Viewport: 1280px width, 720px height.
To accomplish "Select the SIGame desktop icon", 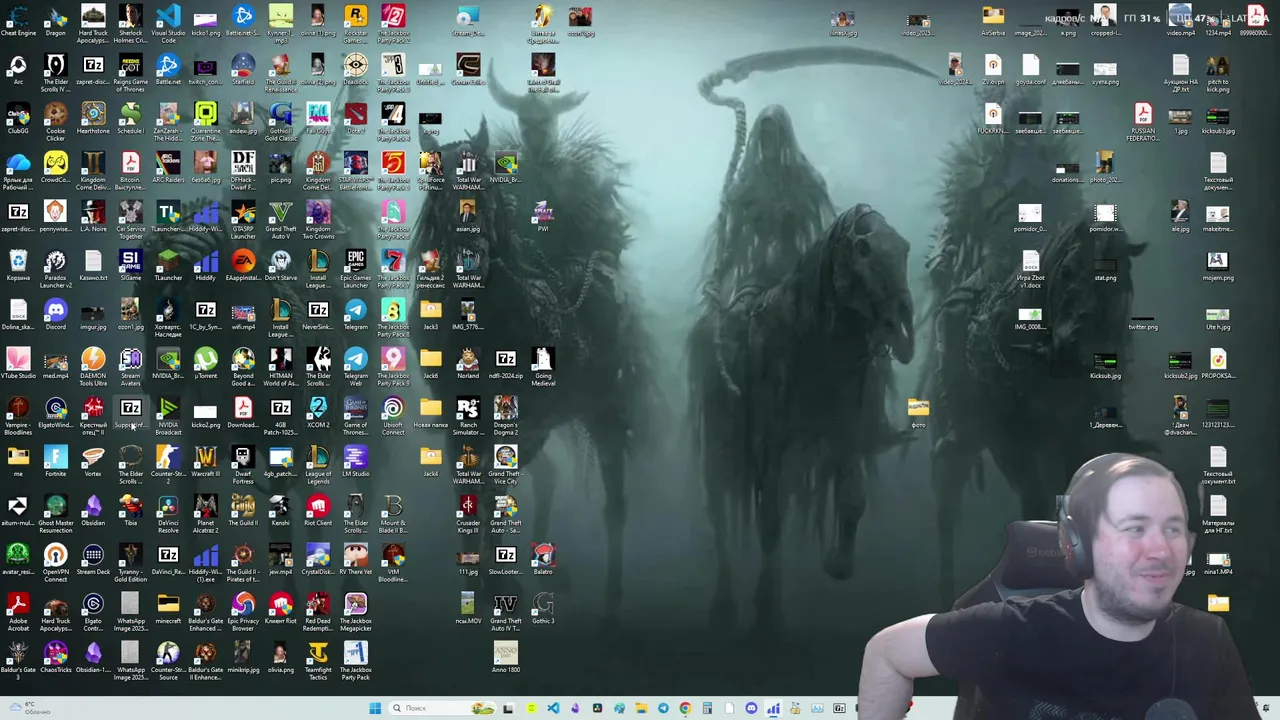I will tap(130, 262).
